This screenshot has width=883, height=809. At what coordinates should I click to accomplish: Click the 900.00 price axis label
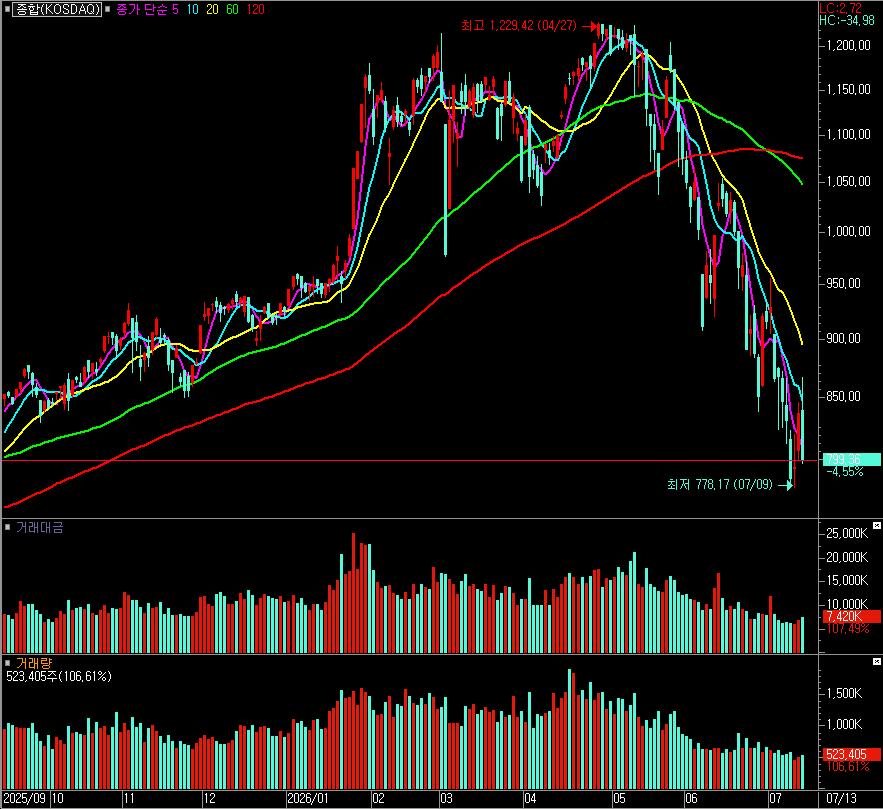pos(844,338)
